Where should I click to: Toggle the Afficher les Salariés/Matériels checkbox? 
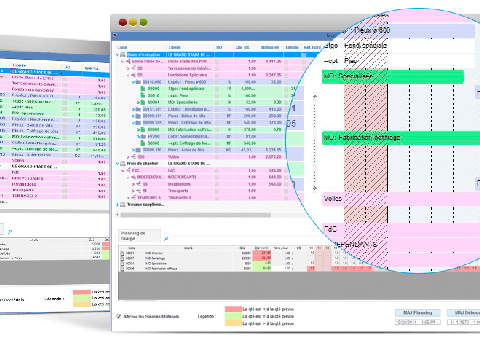click(119, 316)
